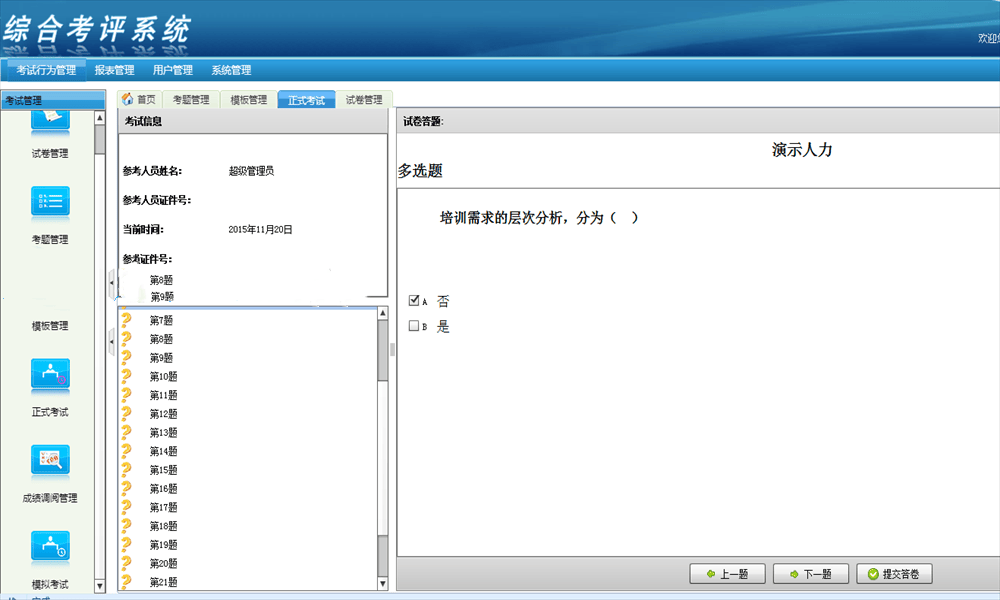Collapse the 考试信息 panel with its side arrow
This screenshot has width=1000, height=600.
[110, 284]
